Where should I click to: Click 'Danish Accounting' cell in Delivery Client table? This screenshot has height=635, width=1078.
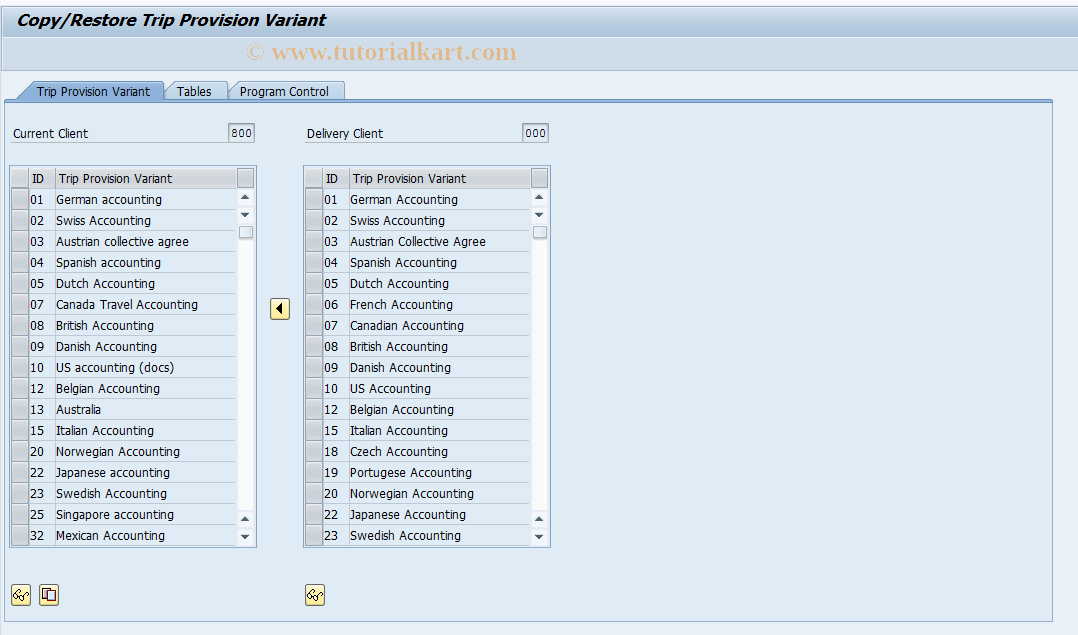click(439, 368)
